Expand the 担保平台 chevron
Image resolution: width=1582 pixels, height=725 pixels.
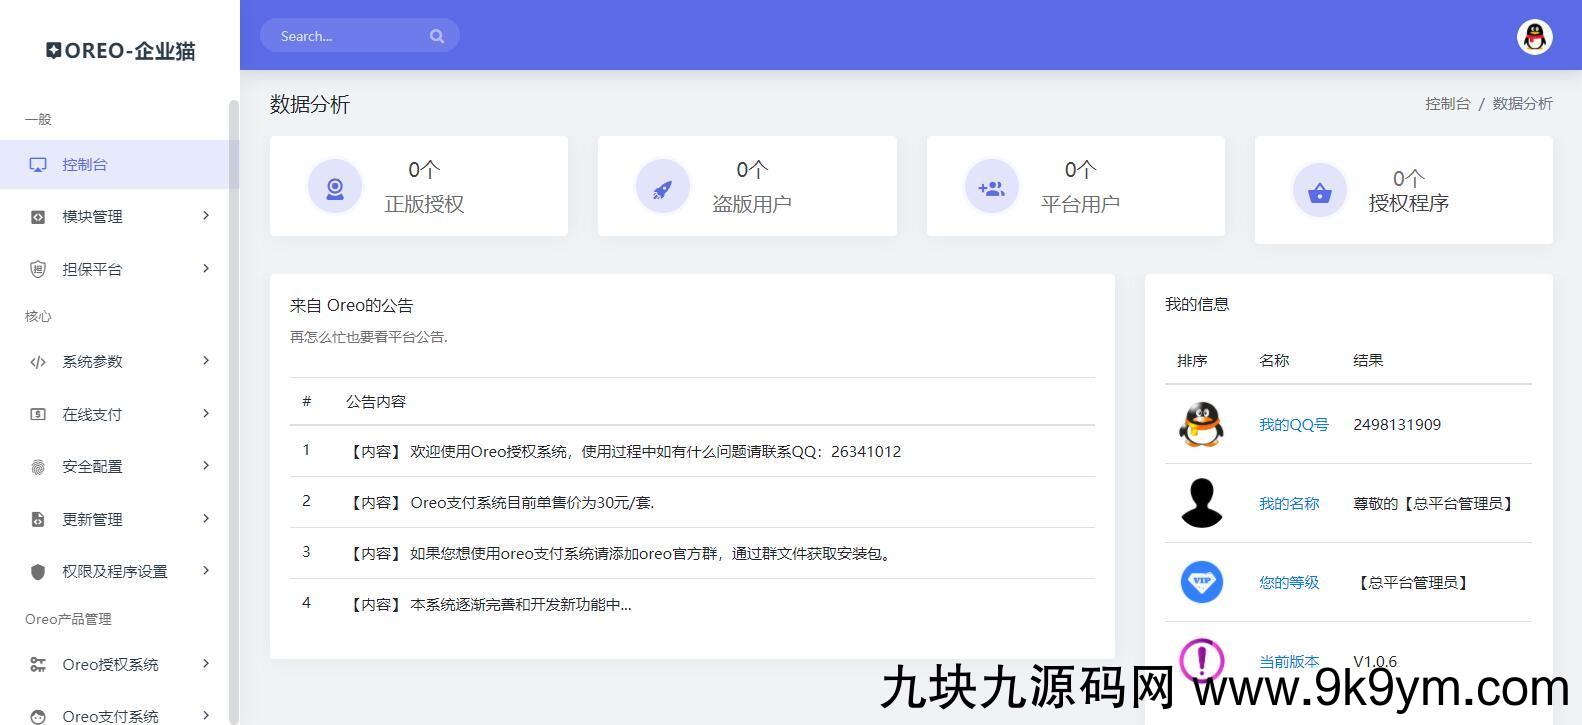pos(206,268)
